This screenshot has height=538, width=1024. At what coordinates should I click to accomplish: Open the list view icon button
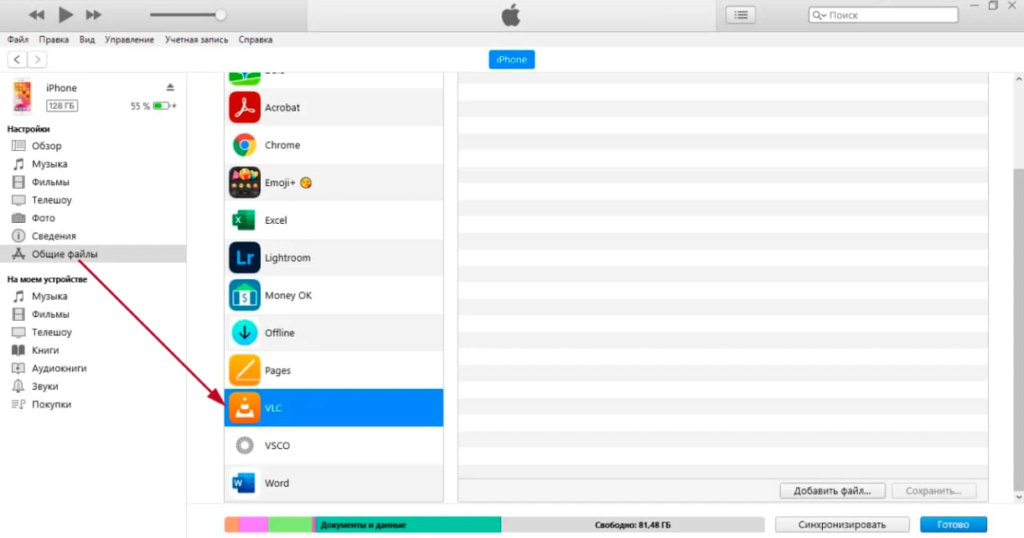741,14
